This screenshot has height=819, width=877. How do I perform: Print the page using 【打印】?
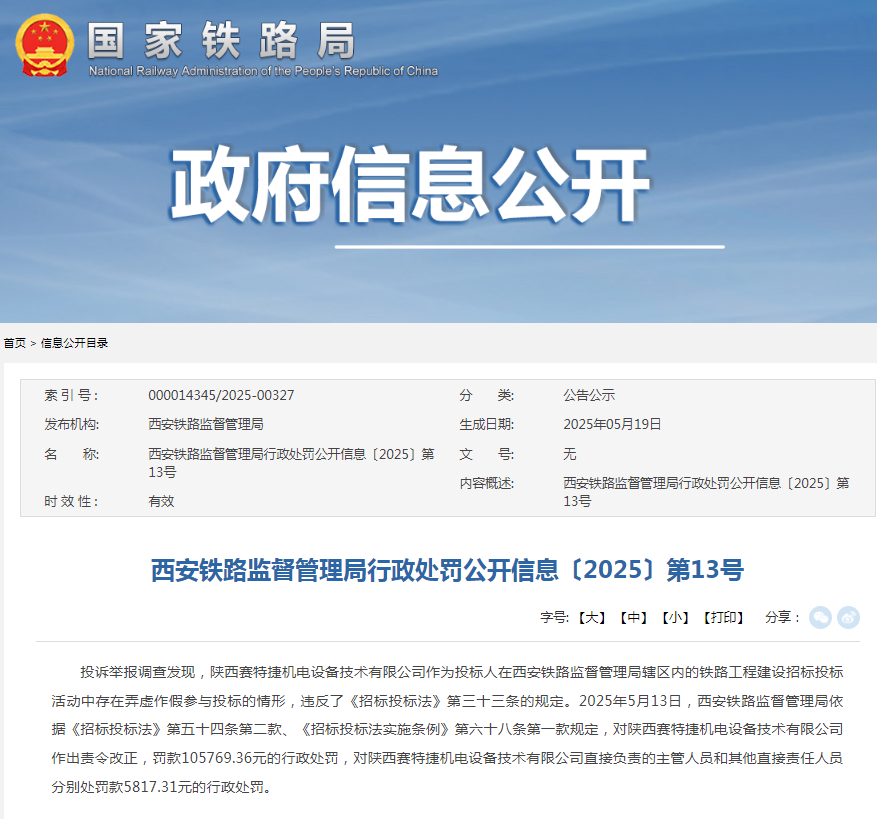click(723, 618)
